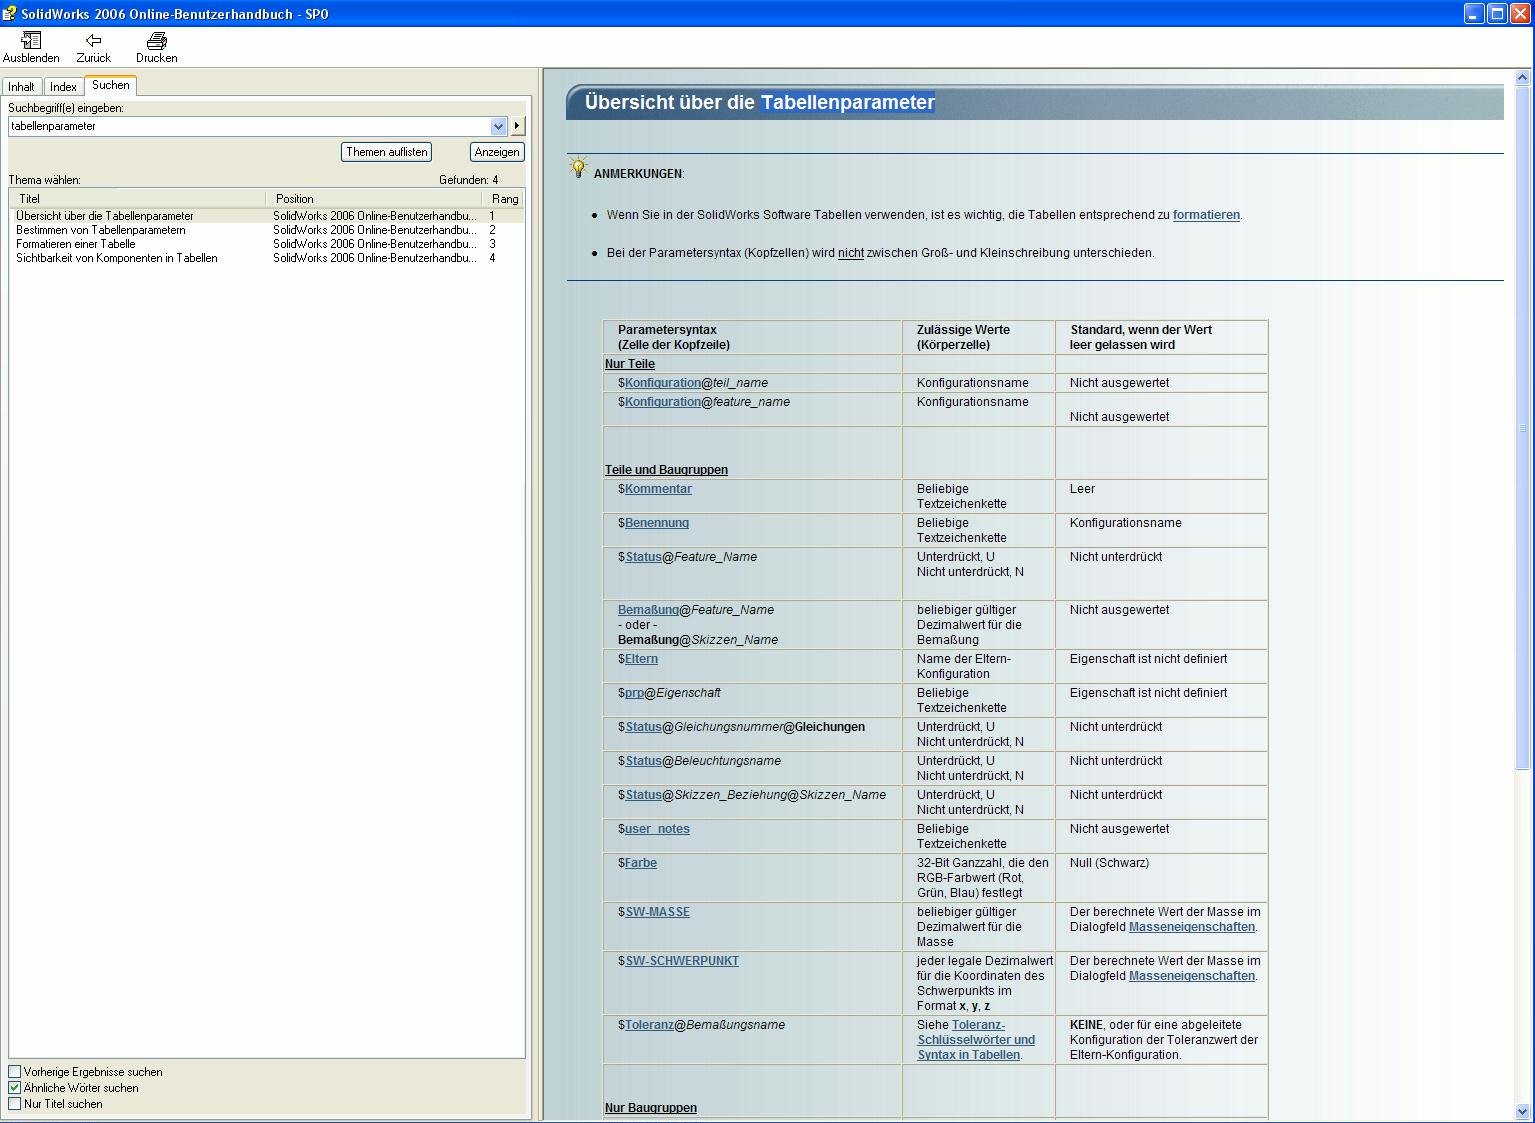Image resolution: width=1535 pixels, height=1123 pixels.
Task: Open the SW-SCHWERPUNKT link
Action: (682, 961)
